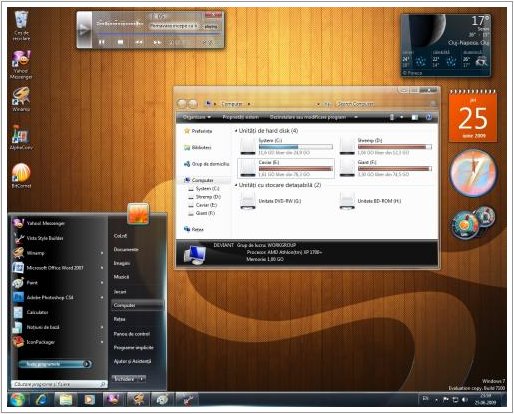This screenshot has height=414, width=514.
Task: Collapse the Unități cu stocare detașabilă group
Action: click(236, 185)
